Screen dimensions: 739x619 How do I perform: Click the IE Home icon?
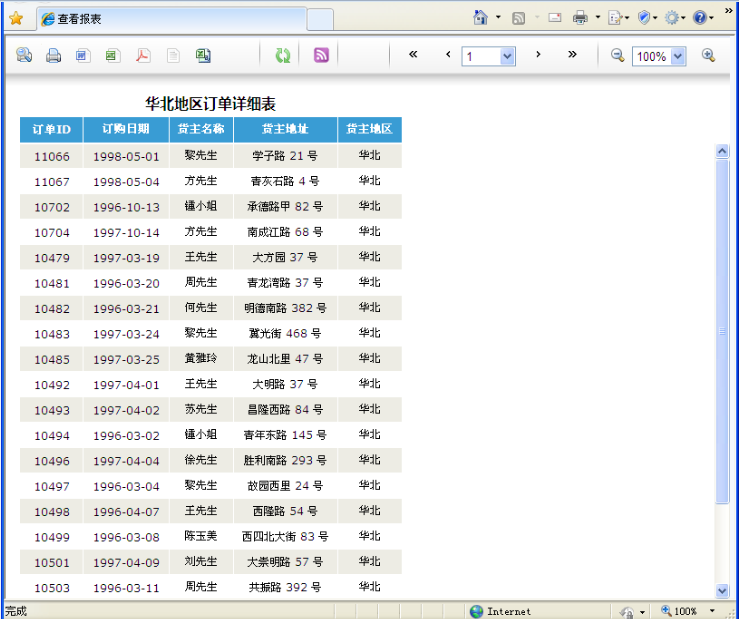click(480, 17)
